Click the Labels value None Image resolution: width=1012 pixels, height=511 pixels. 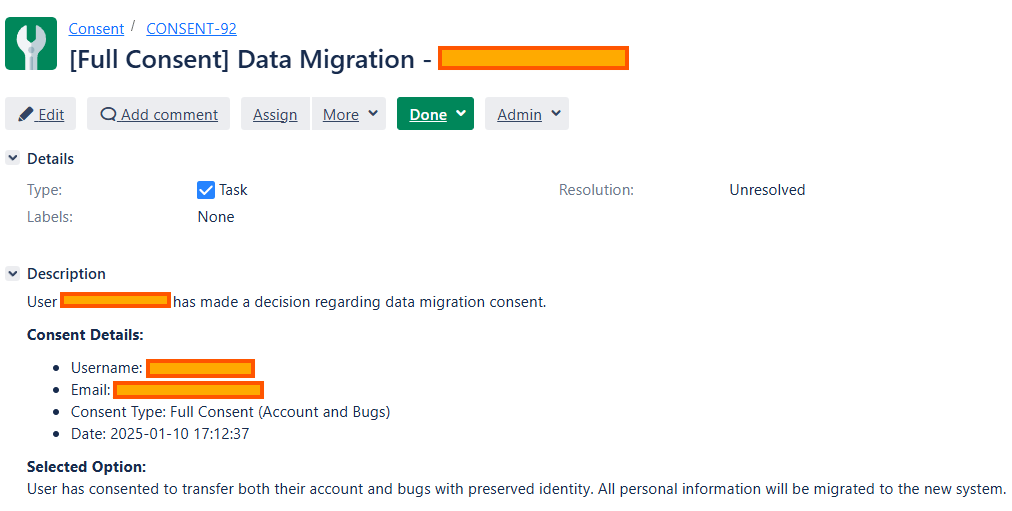tap(216, 217)
